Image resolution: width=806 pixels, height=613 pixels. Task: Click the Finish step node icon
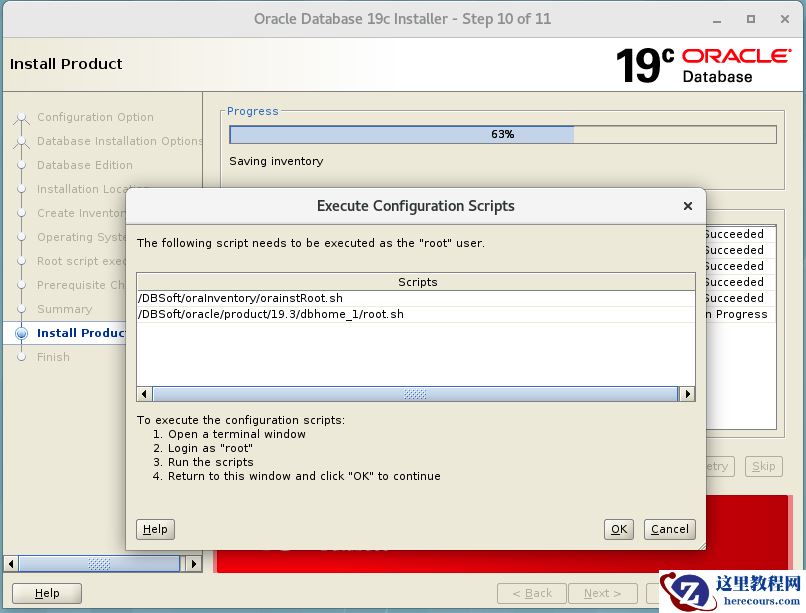coord(22,357)
